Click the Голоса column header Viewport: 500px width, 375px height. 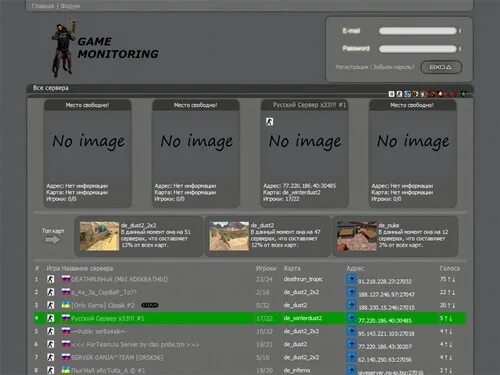[x=450, y=268]
